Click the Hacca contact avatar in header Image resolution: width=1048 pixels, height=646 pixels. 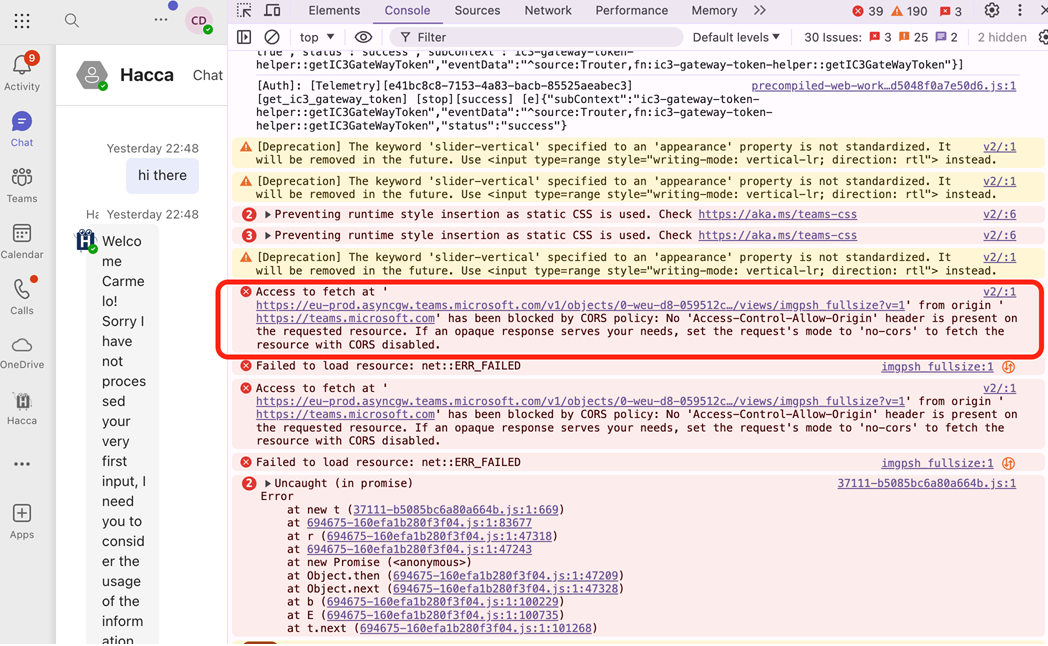92,75
